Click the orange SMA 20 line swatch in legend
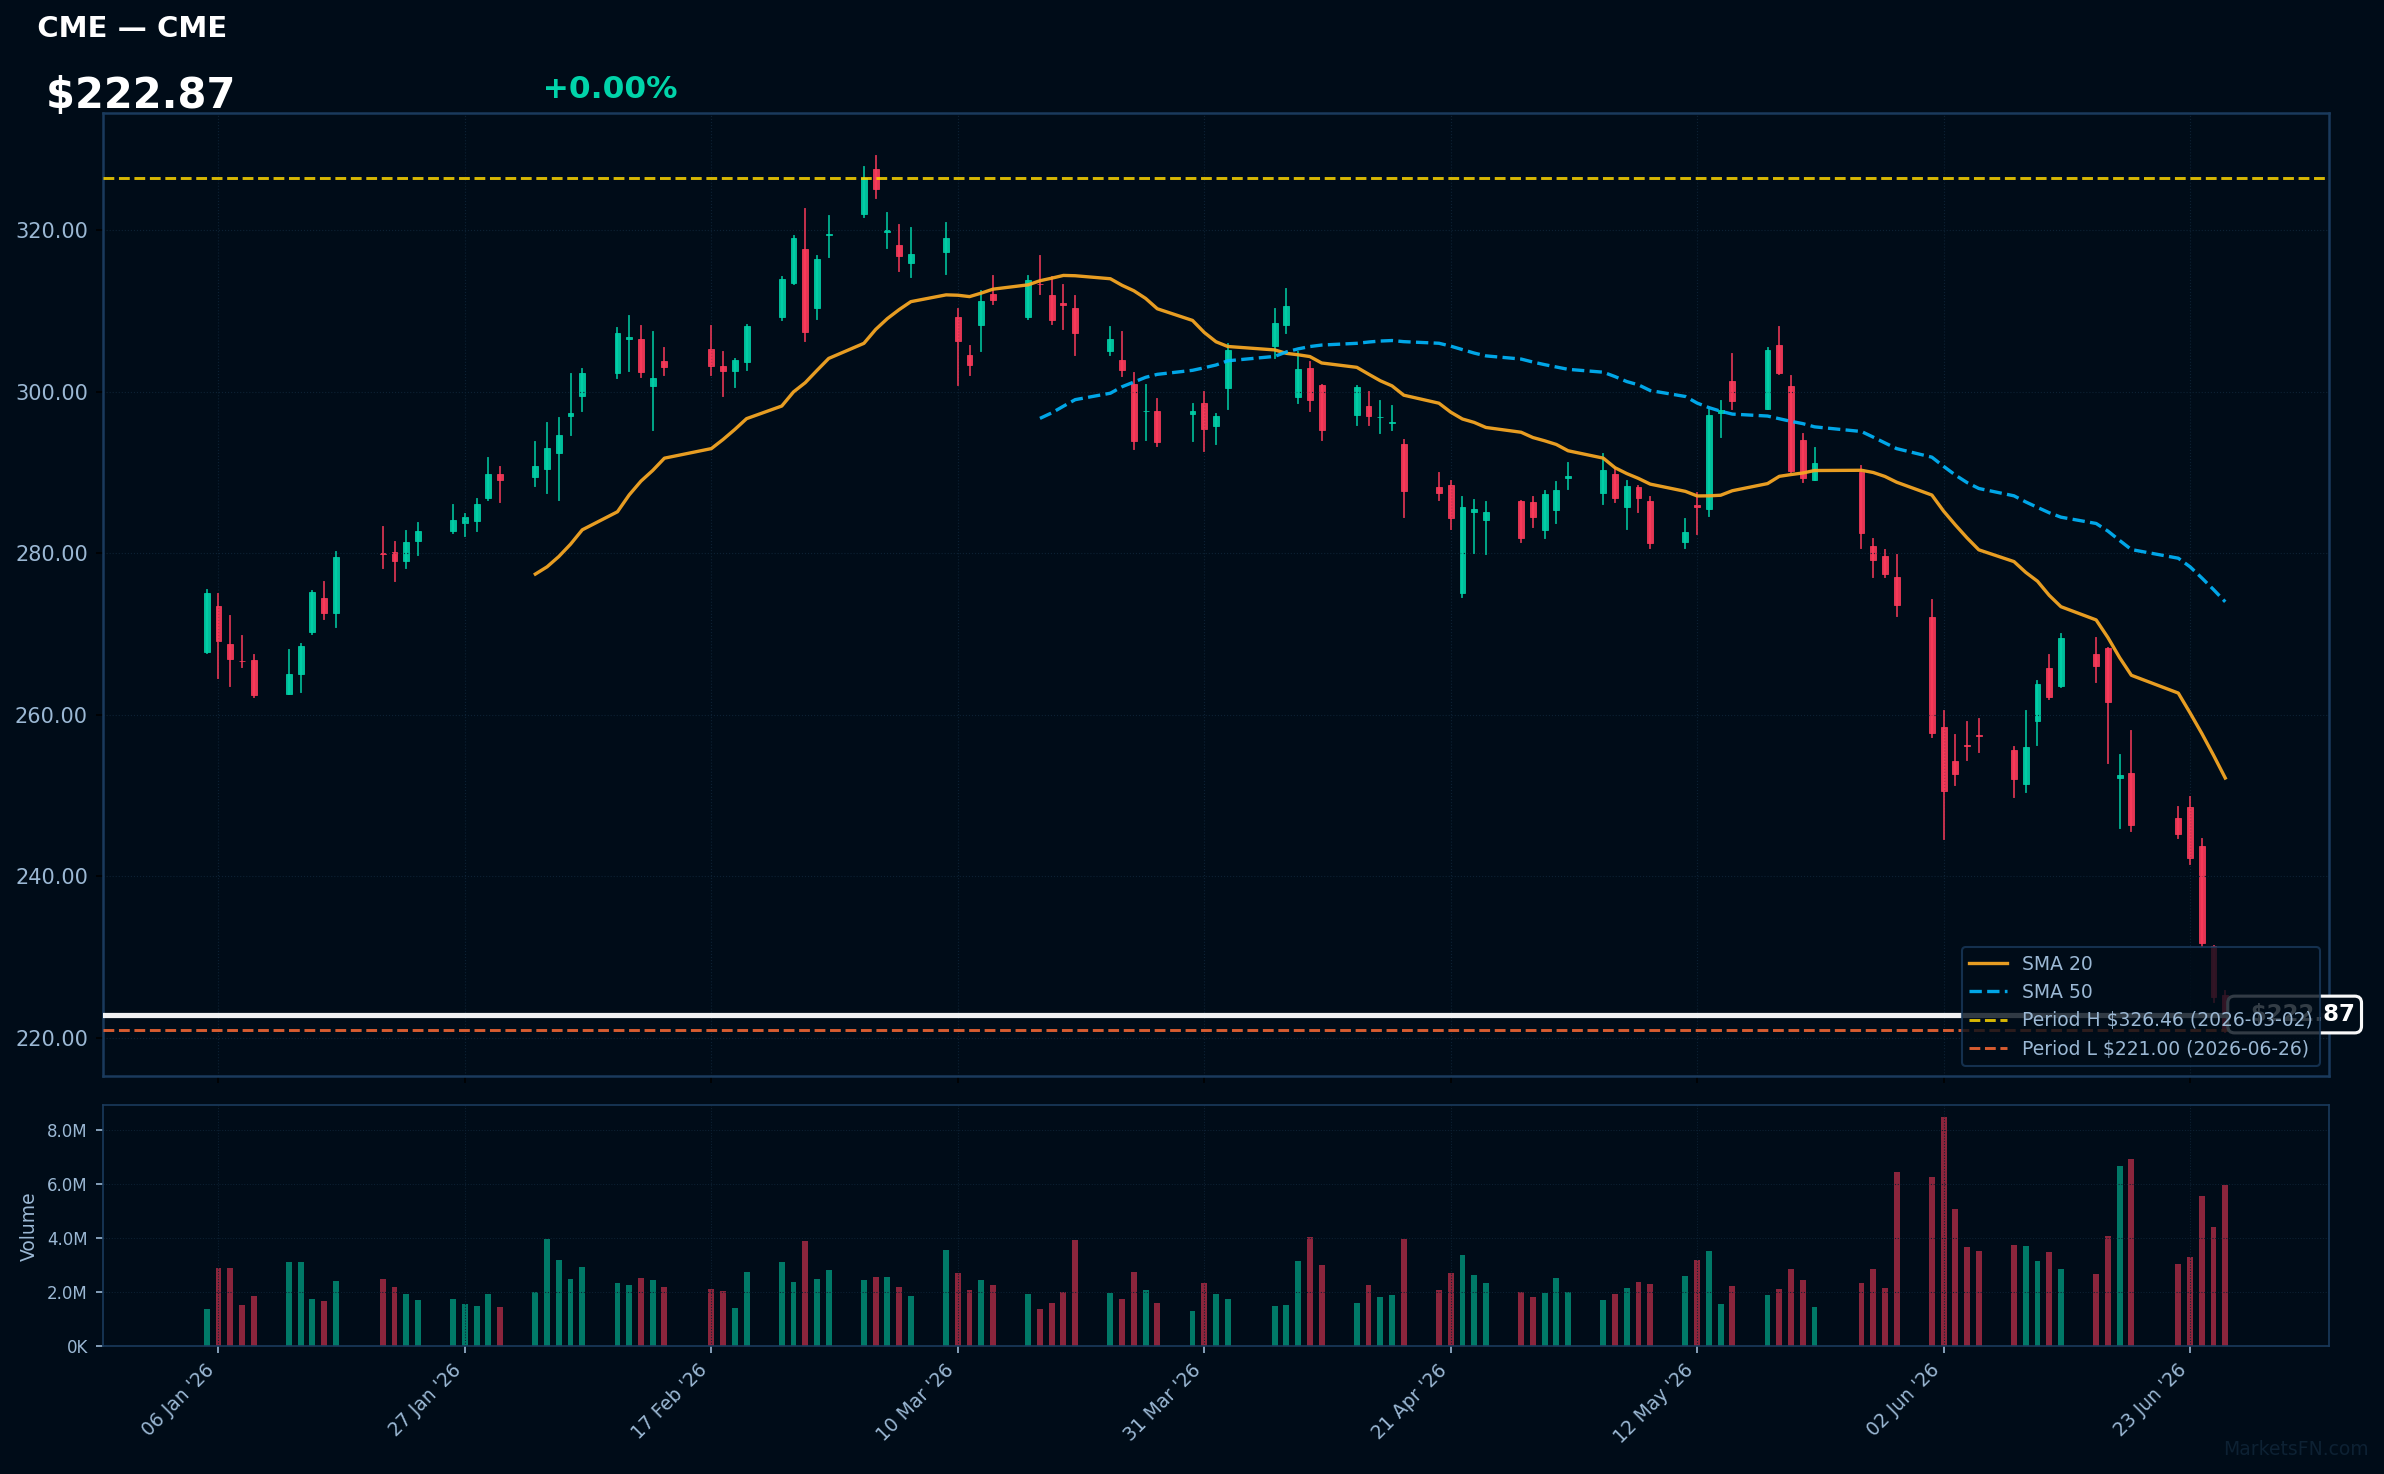This screenshot has height=1474, width=2384. tap(1988, 963)
